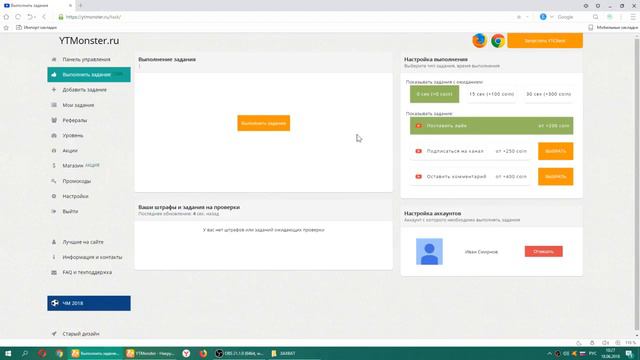Open the ЗАХВАТ folder taskbar item
The image size is (640, 360).
pyautogui.click(x=284, y=353)
